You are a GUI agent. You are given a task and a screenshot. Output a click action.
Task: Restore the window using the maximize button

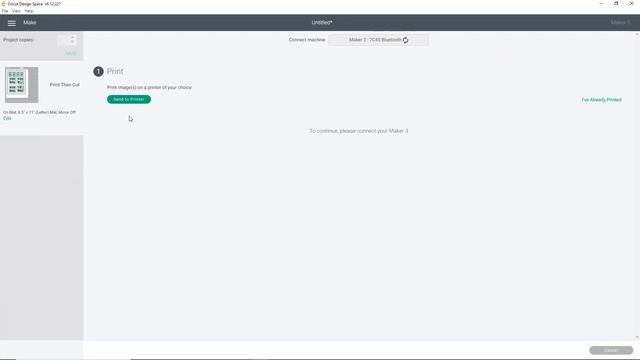tap(616, 4)
